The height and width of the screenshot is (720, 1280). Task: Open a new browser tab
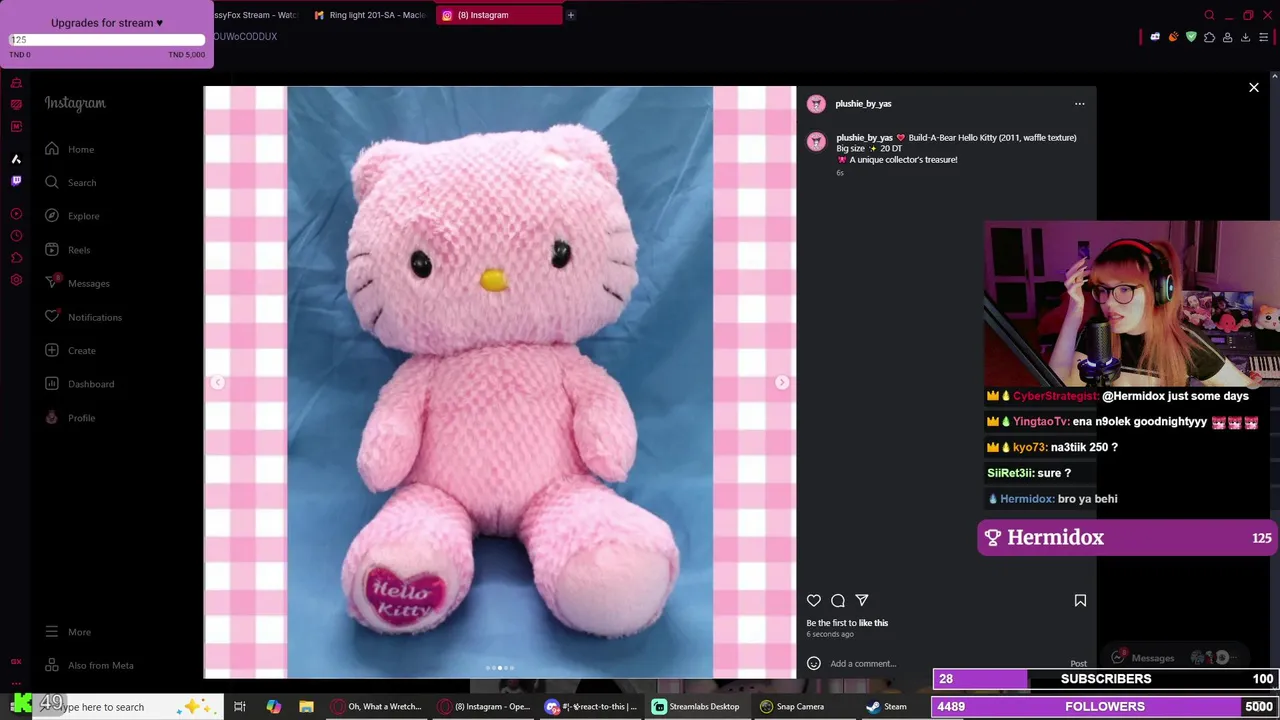tap(571, 15)
